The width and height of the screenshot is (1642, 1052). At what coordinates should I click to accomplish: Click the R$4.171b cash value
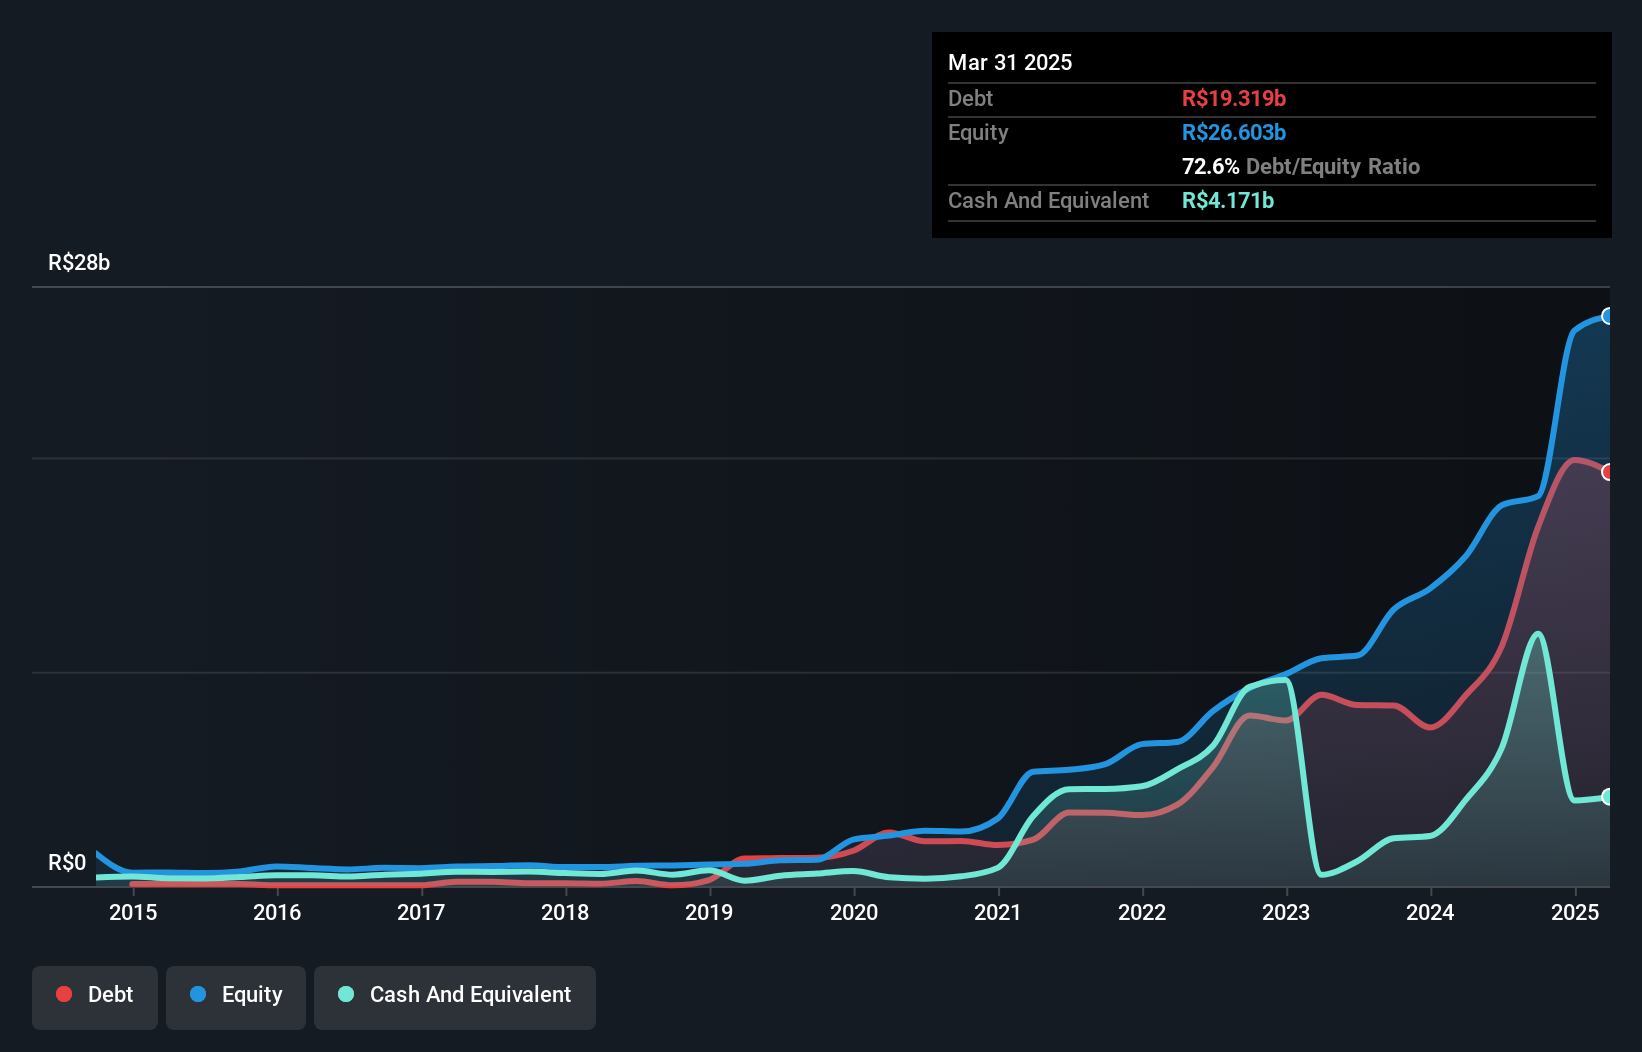pos(1228,200)
